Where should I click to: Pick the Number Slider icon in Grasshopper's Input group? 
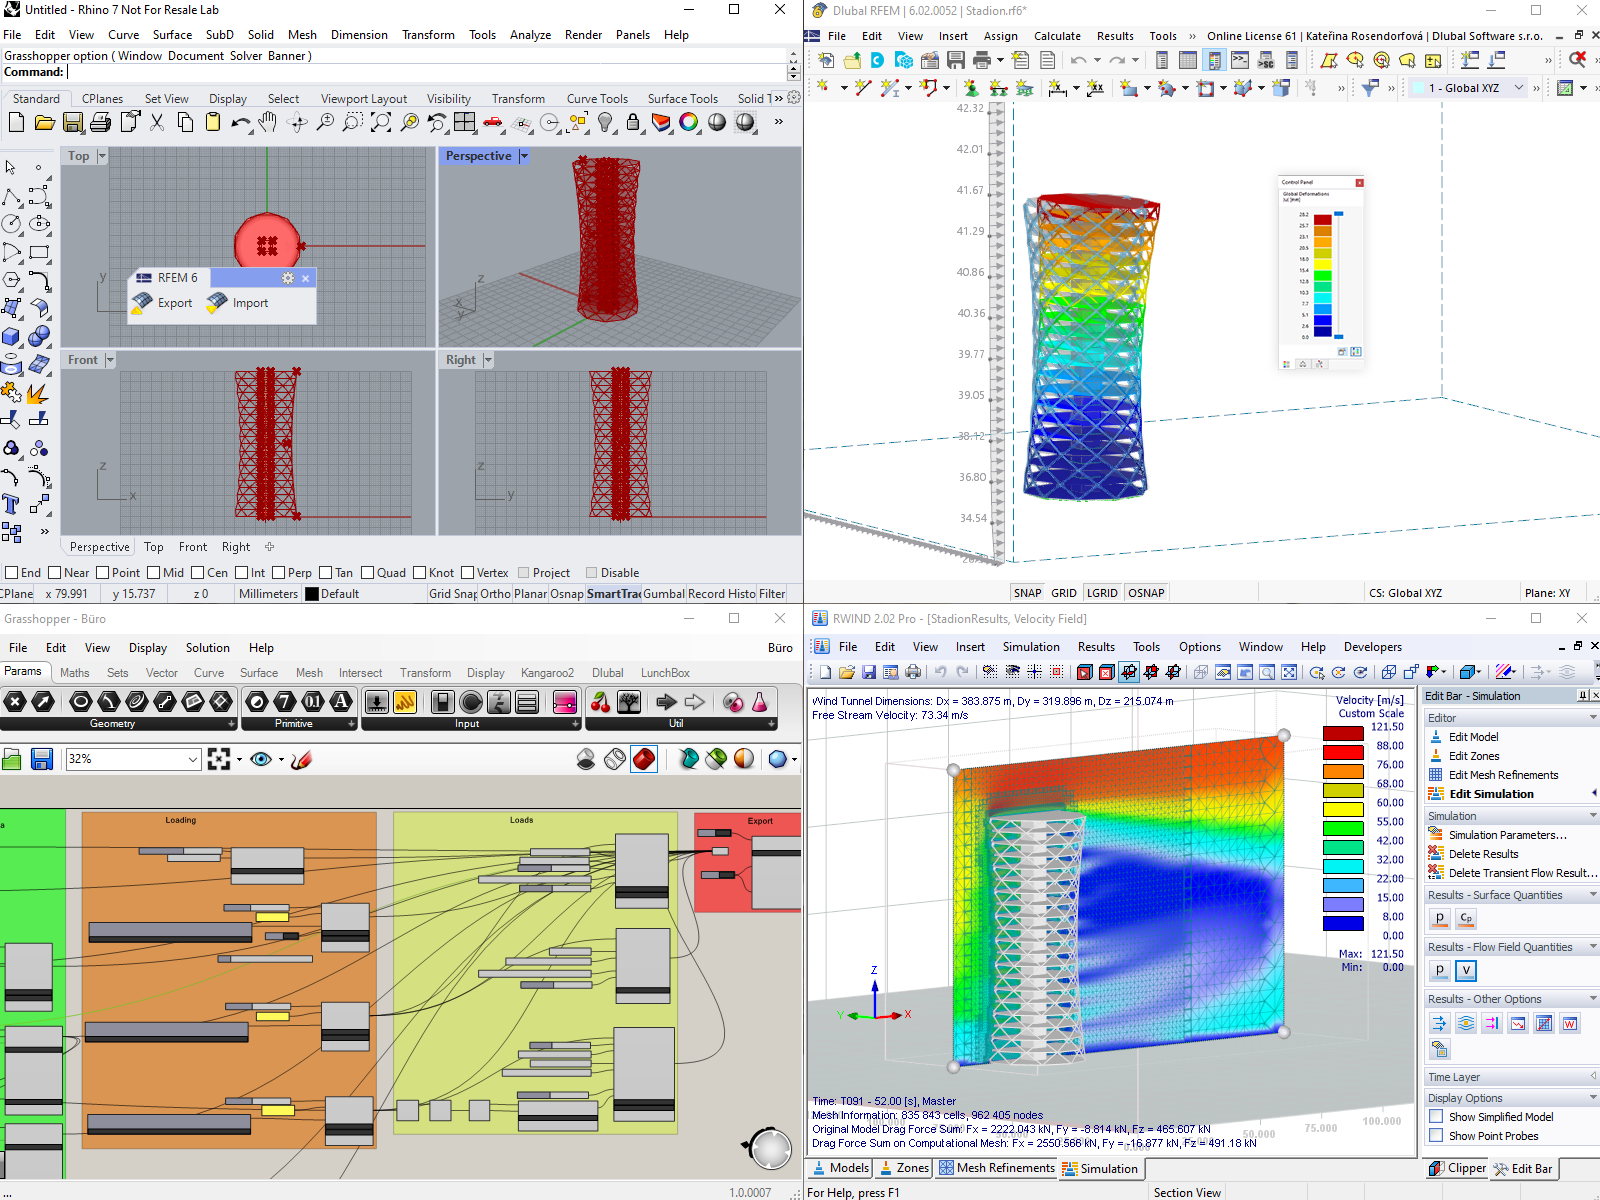377,703
